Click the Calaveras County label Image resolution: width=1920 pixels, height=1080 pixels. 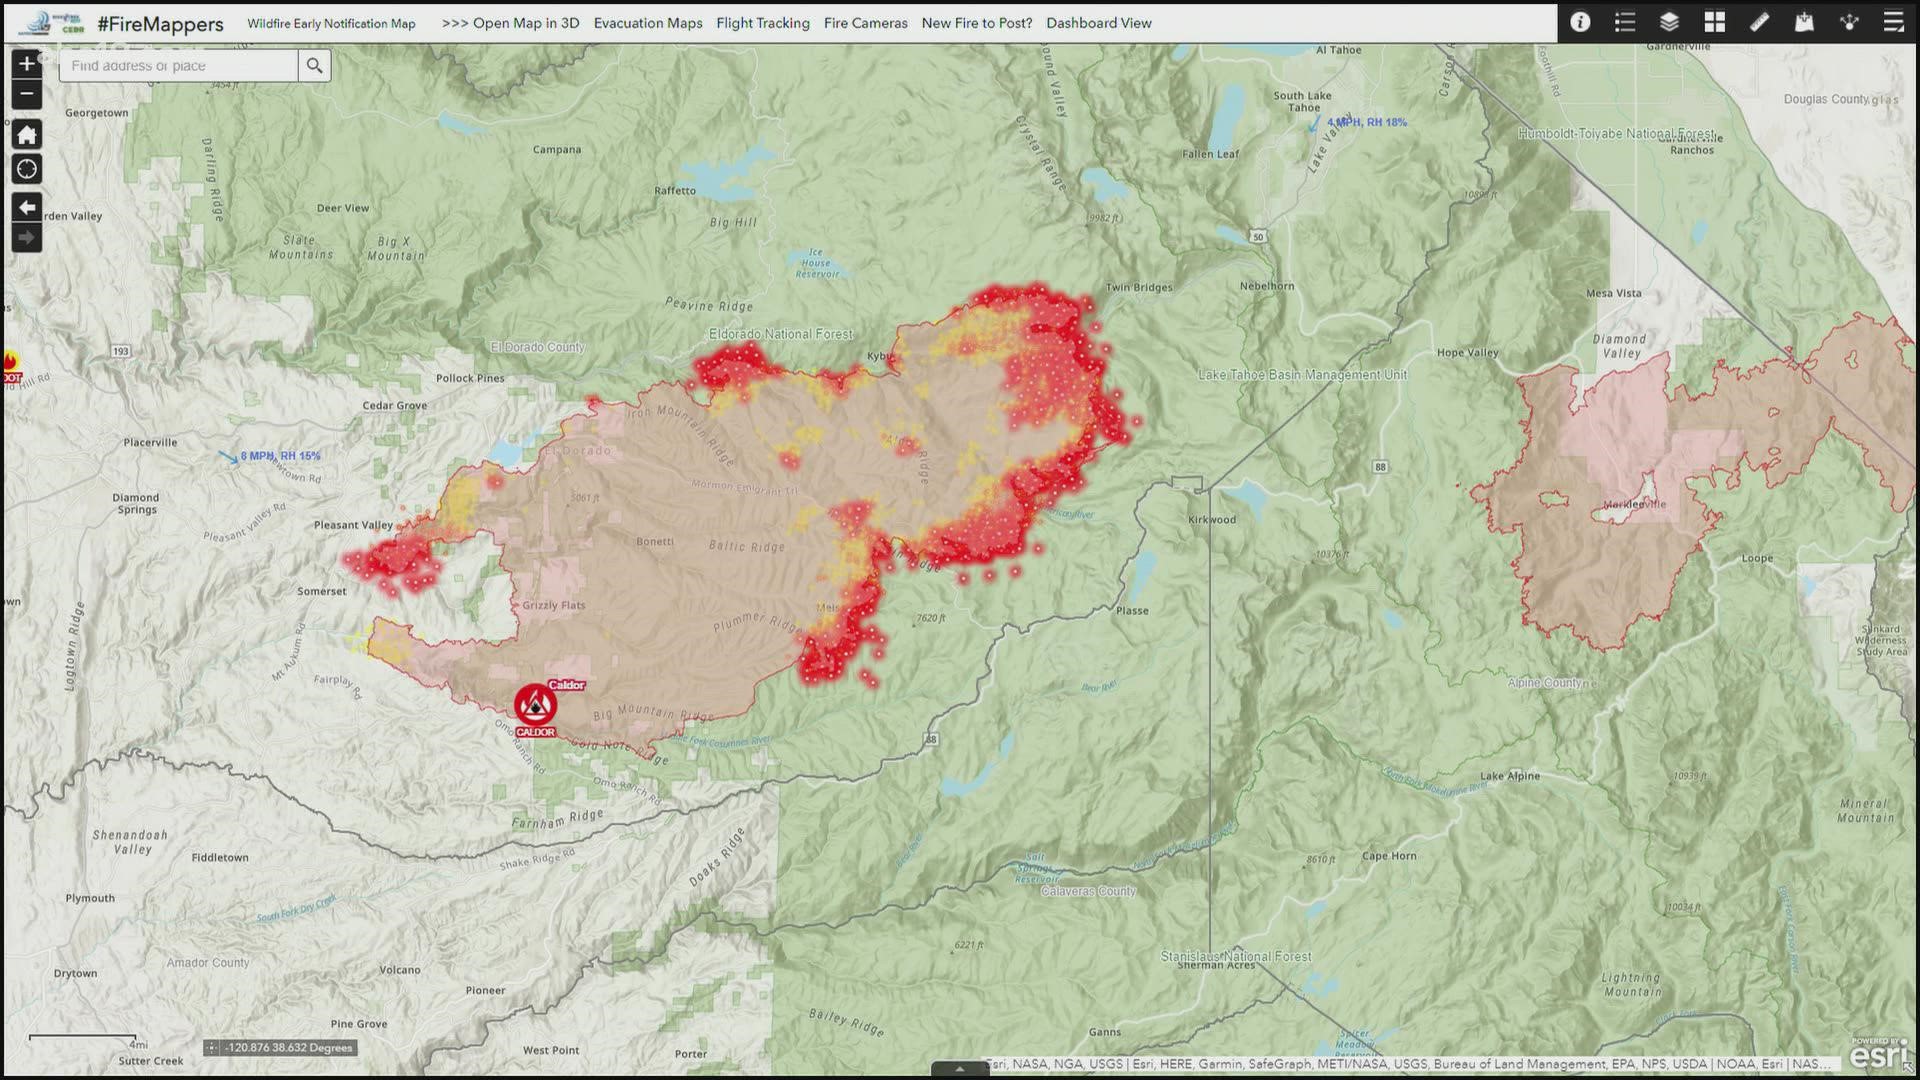click(1088, 891)
